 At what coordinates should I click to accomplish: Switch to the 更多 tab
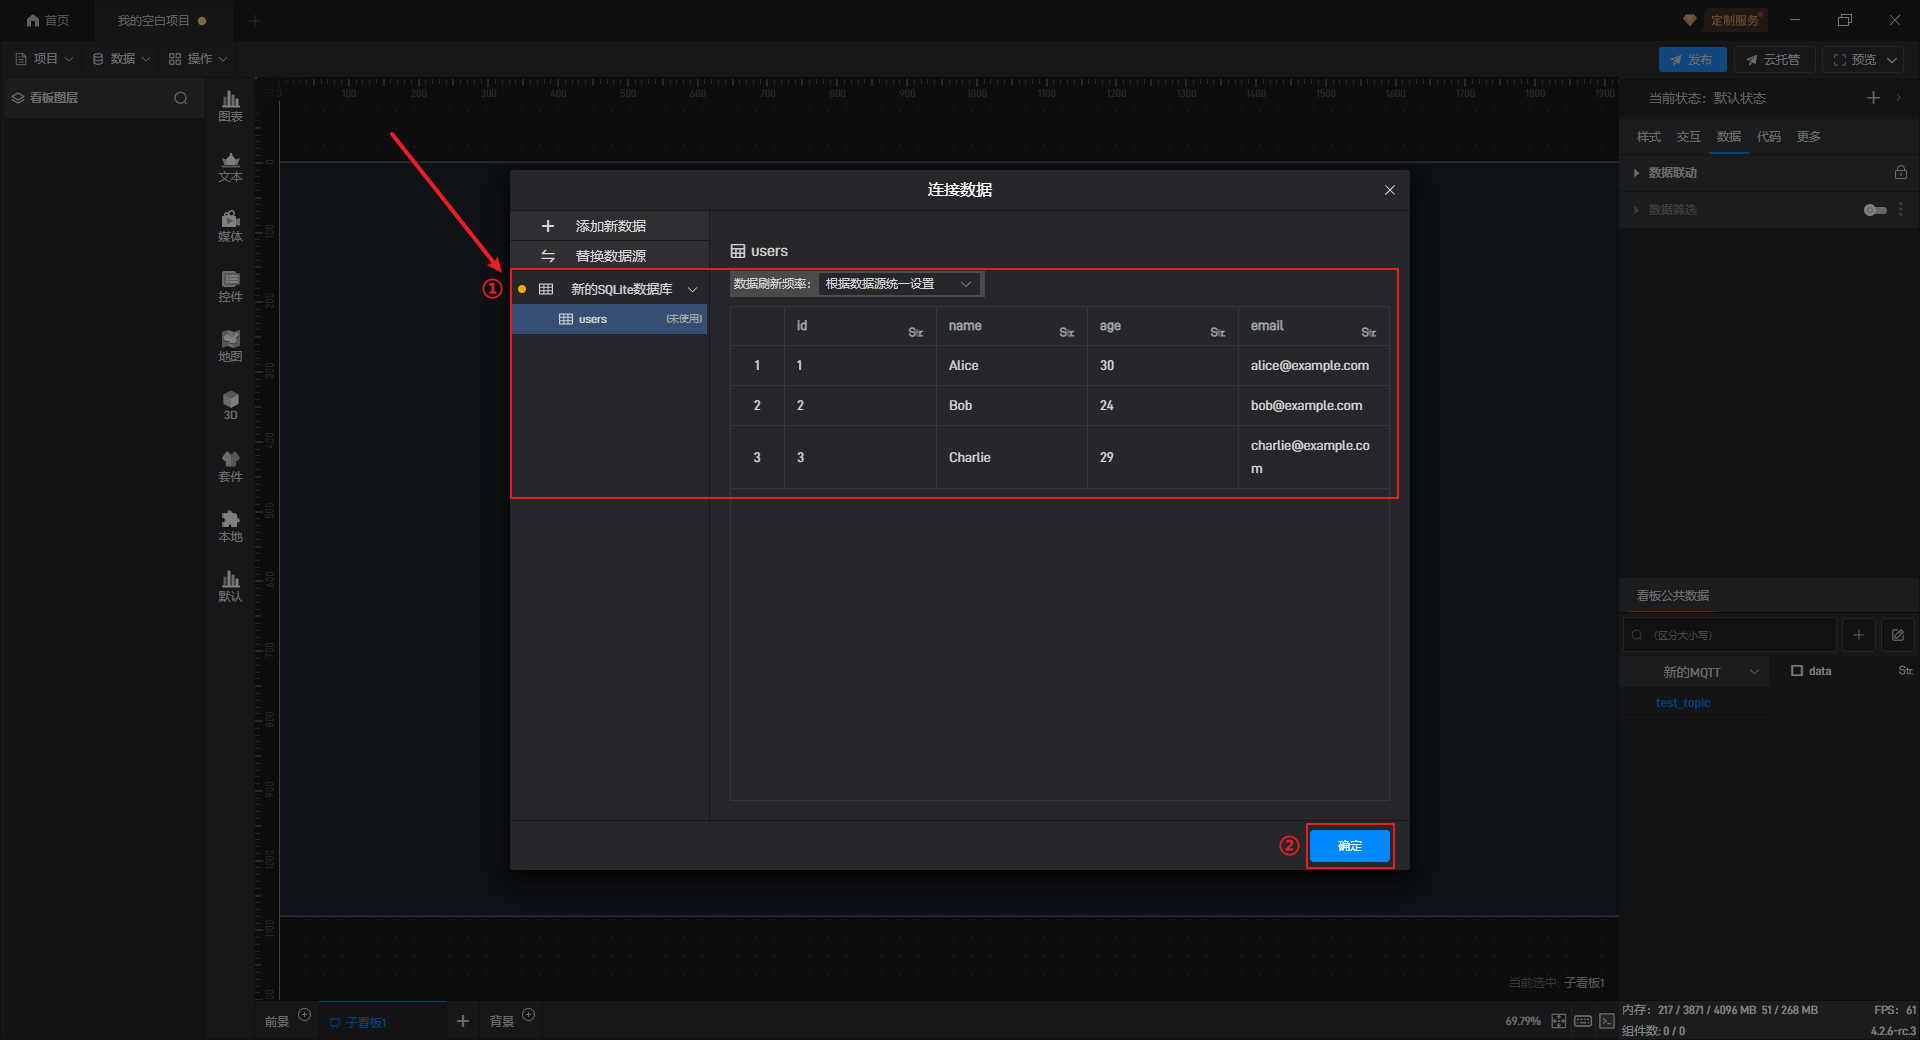pos(1808,137)
